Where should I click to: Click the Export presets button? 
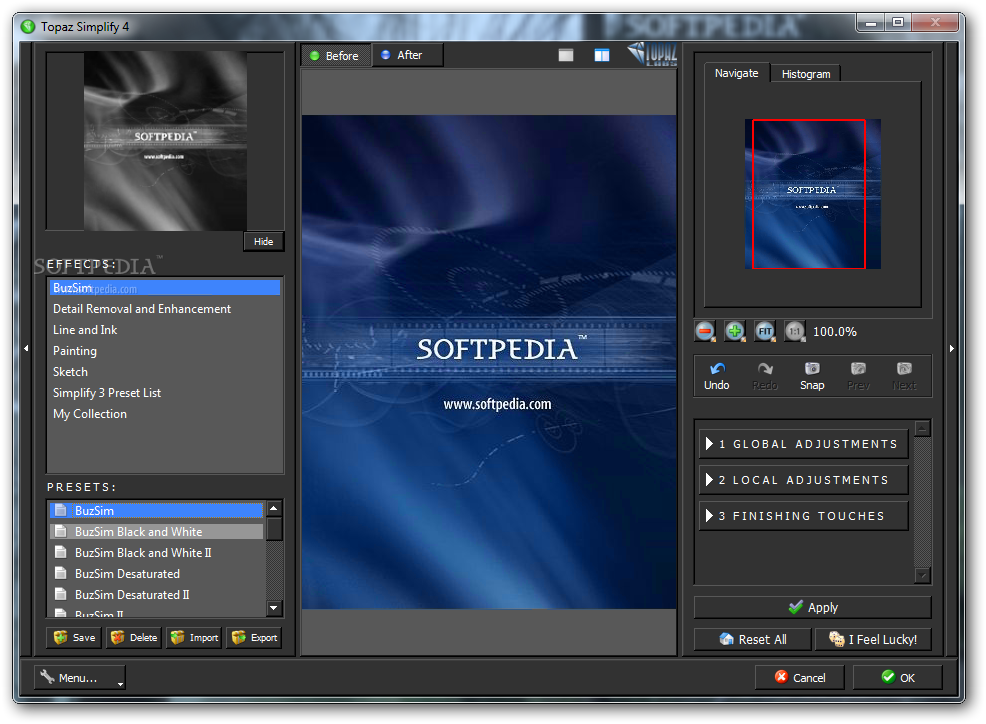point(255,638)
